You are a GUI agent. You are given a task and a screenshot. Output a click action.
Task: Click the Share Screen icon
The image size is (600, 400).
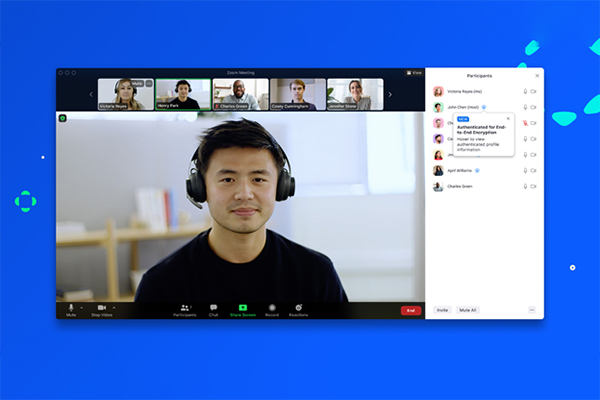[242, 308]
